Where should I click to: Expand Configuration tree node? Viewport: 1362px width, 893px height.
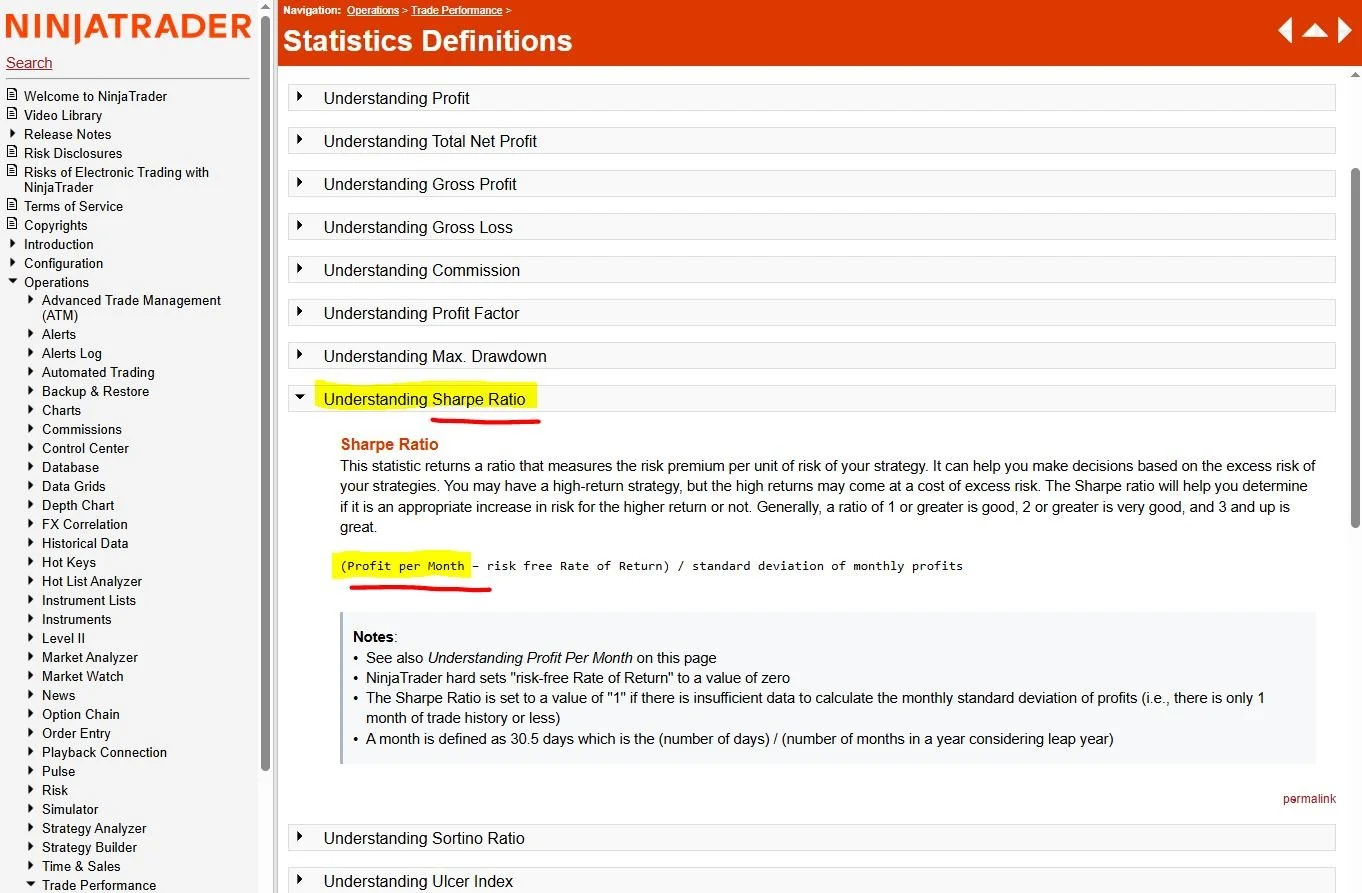[12, 262]
